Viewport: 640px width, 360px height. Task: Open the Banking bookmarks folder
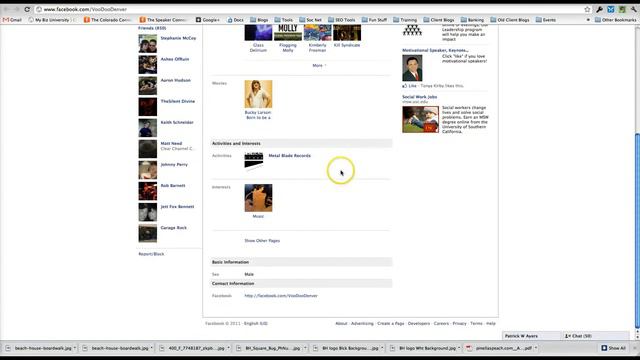pyautogui.click(x=472, y=20)
